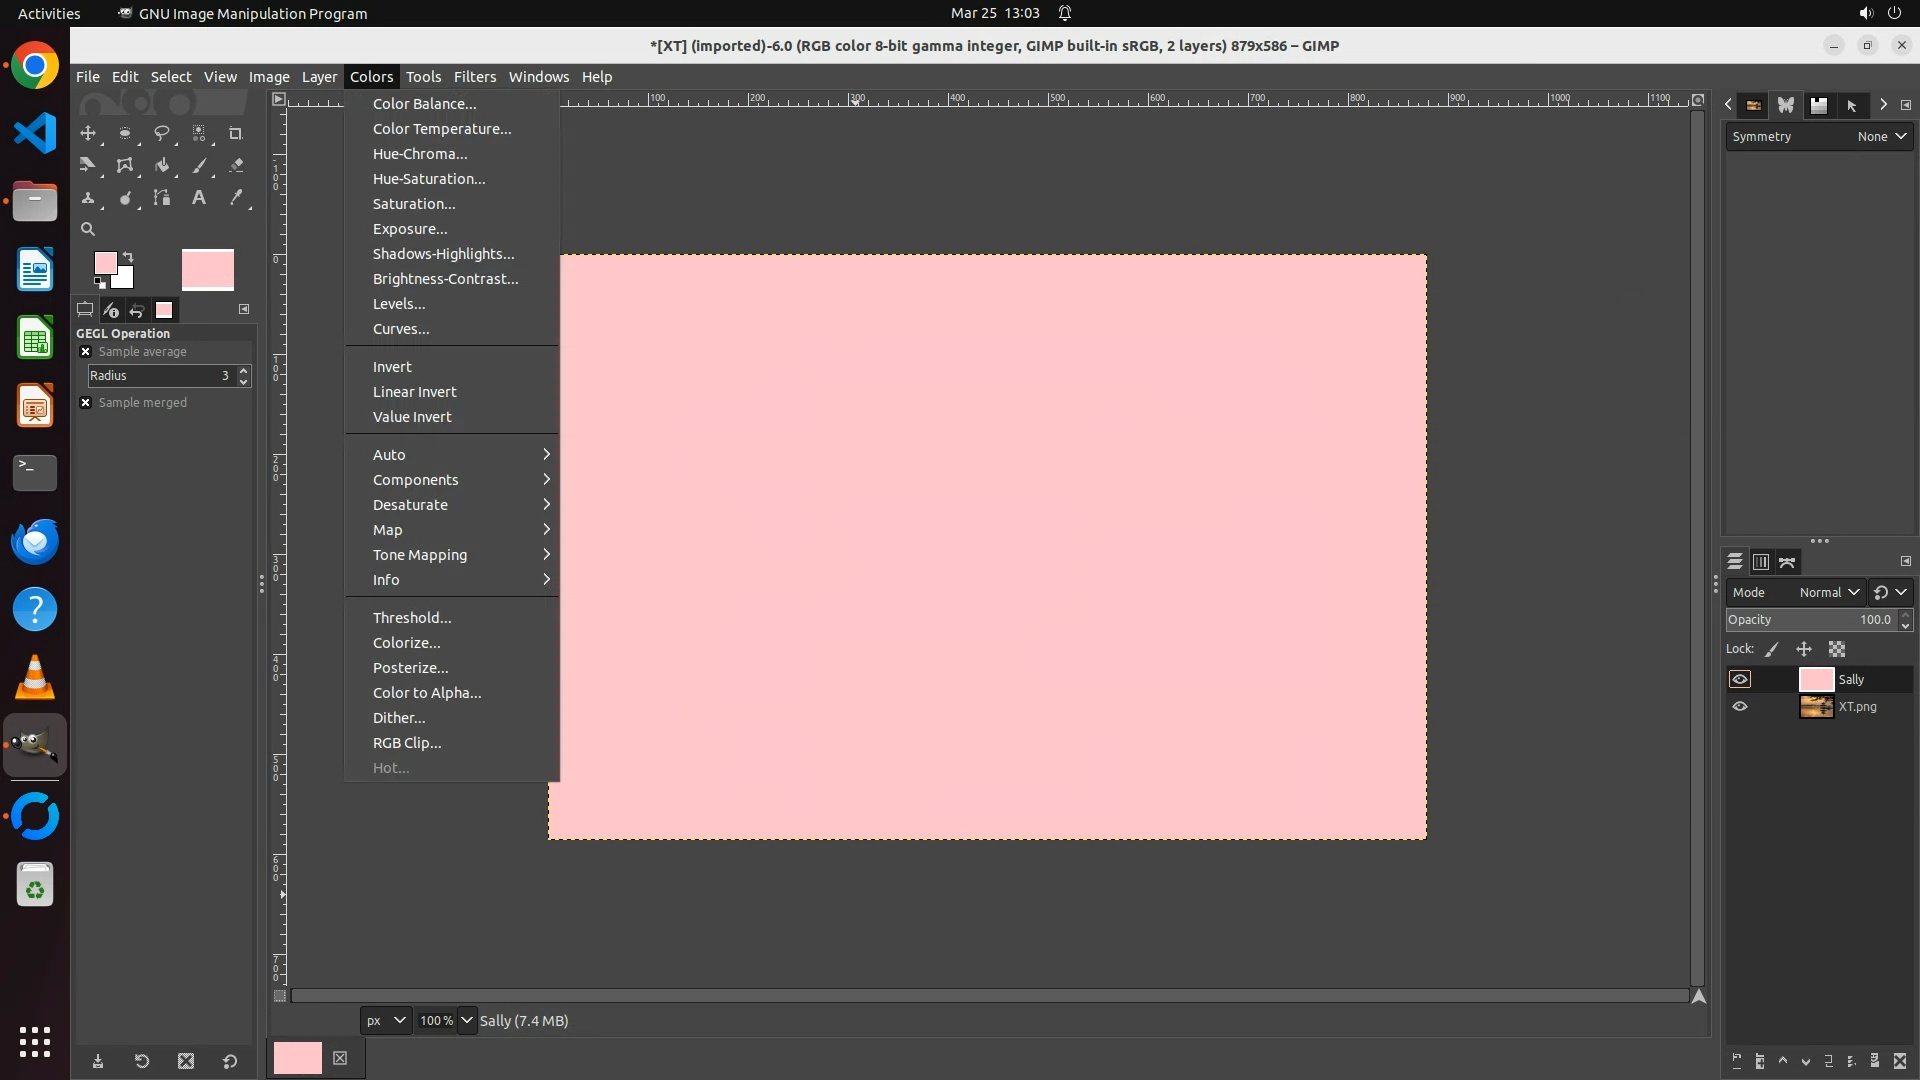Hide the Sally layer
This screenshot has height=1080, width=1920.
[x=1740, y=679]
